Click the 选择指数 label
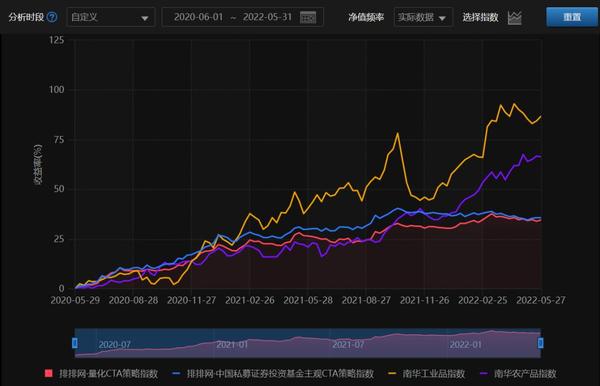600x386 pixels. (x=480, y=17)
